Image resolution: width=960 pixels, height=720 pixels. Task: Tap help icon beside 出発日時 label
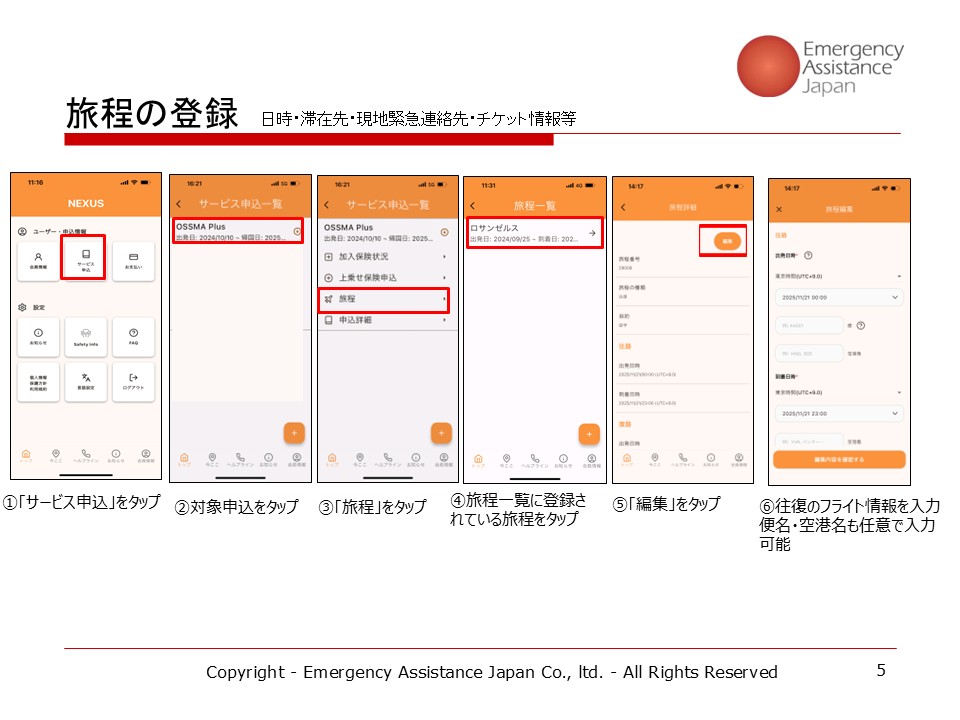[808, 256]
